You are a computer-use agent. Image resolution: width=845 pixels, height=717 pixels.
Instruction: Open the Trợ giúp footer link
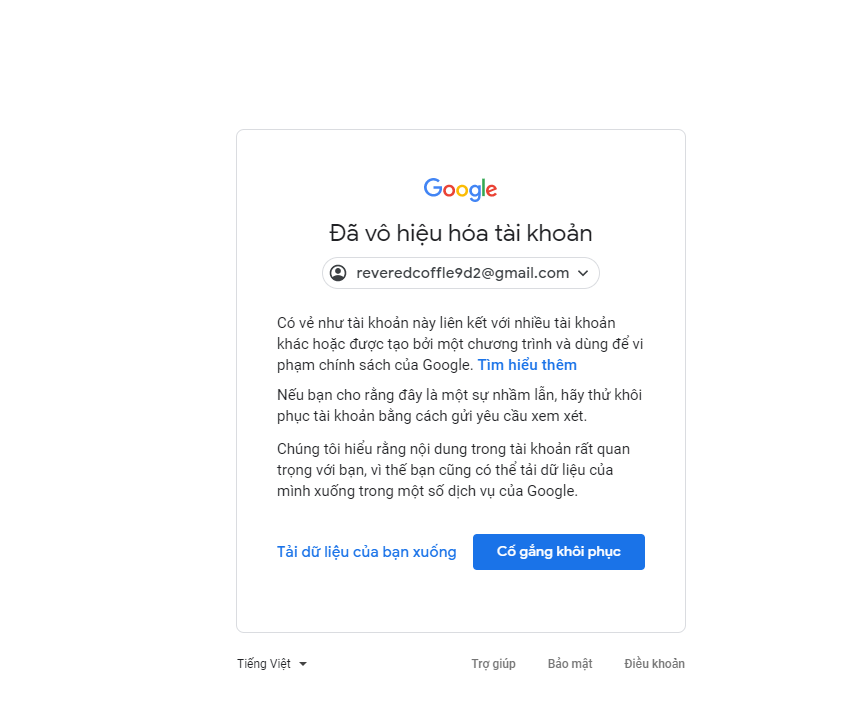(x=493, y=664)
